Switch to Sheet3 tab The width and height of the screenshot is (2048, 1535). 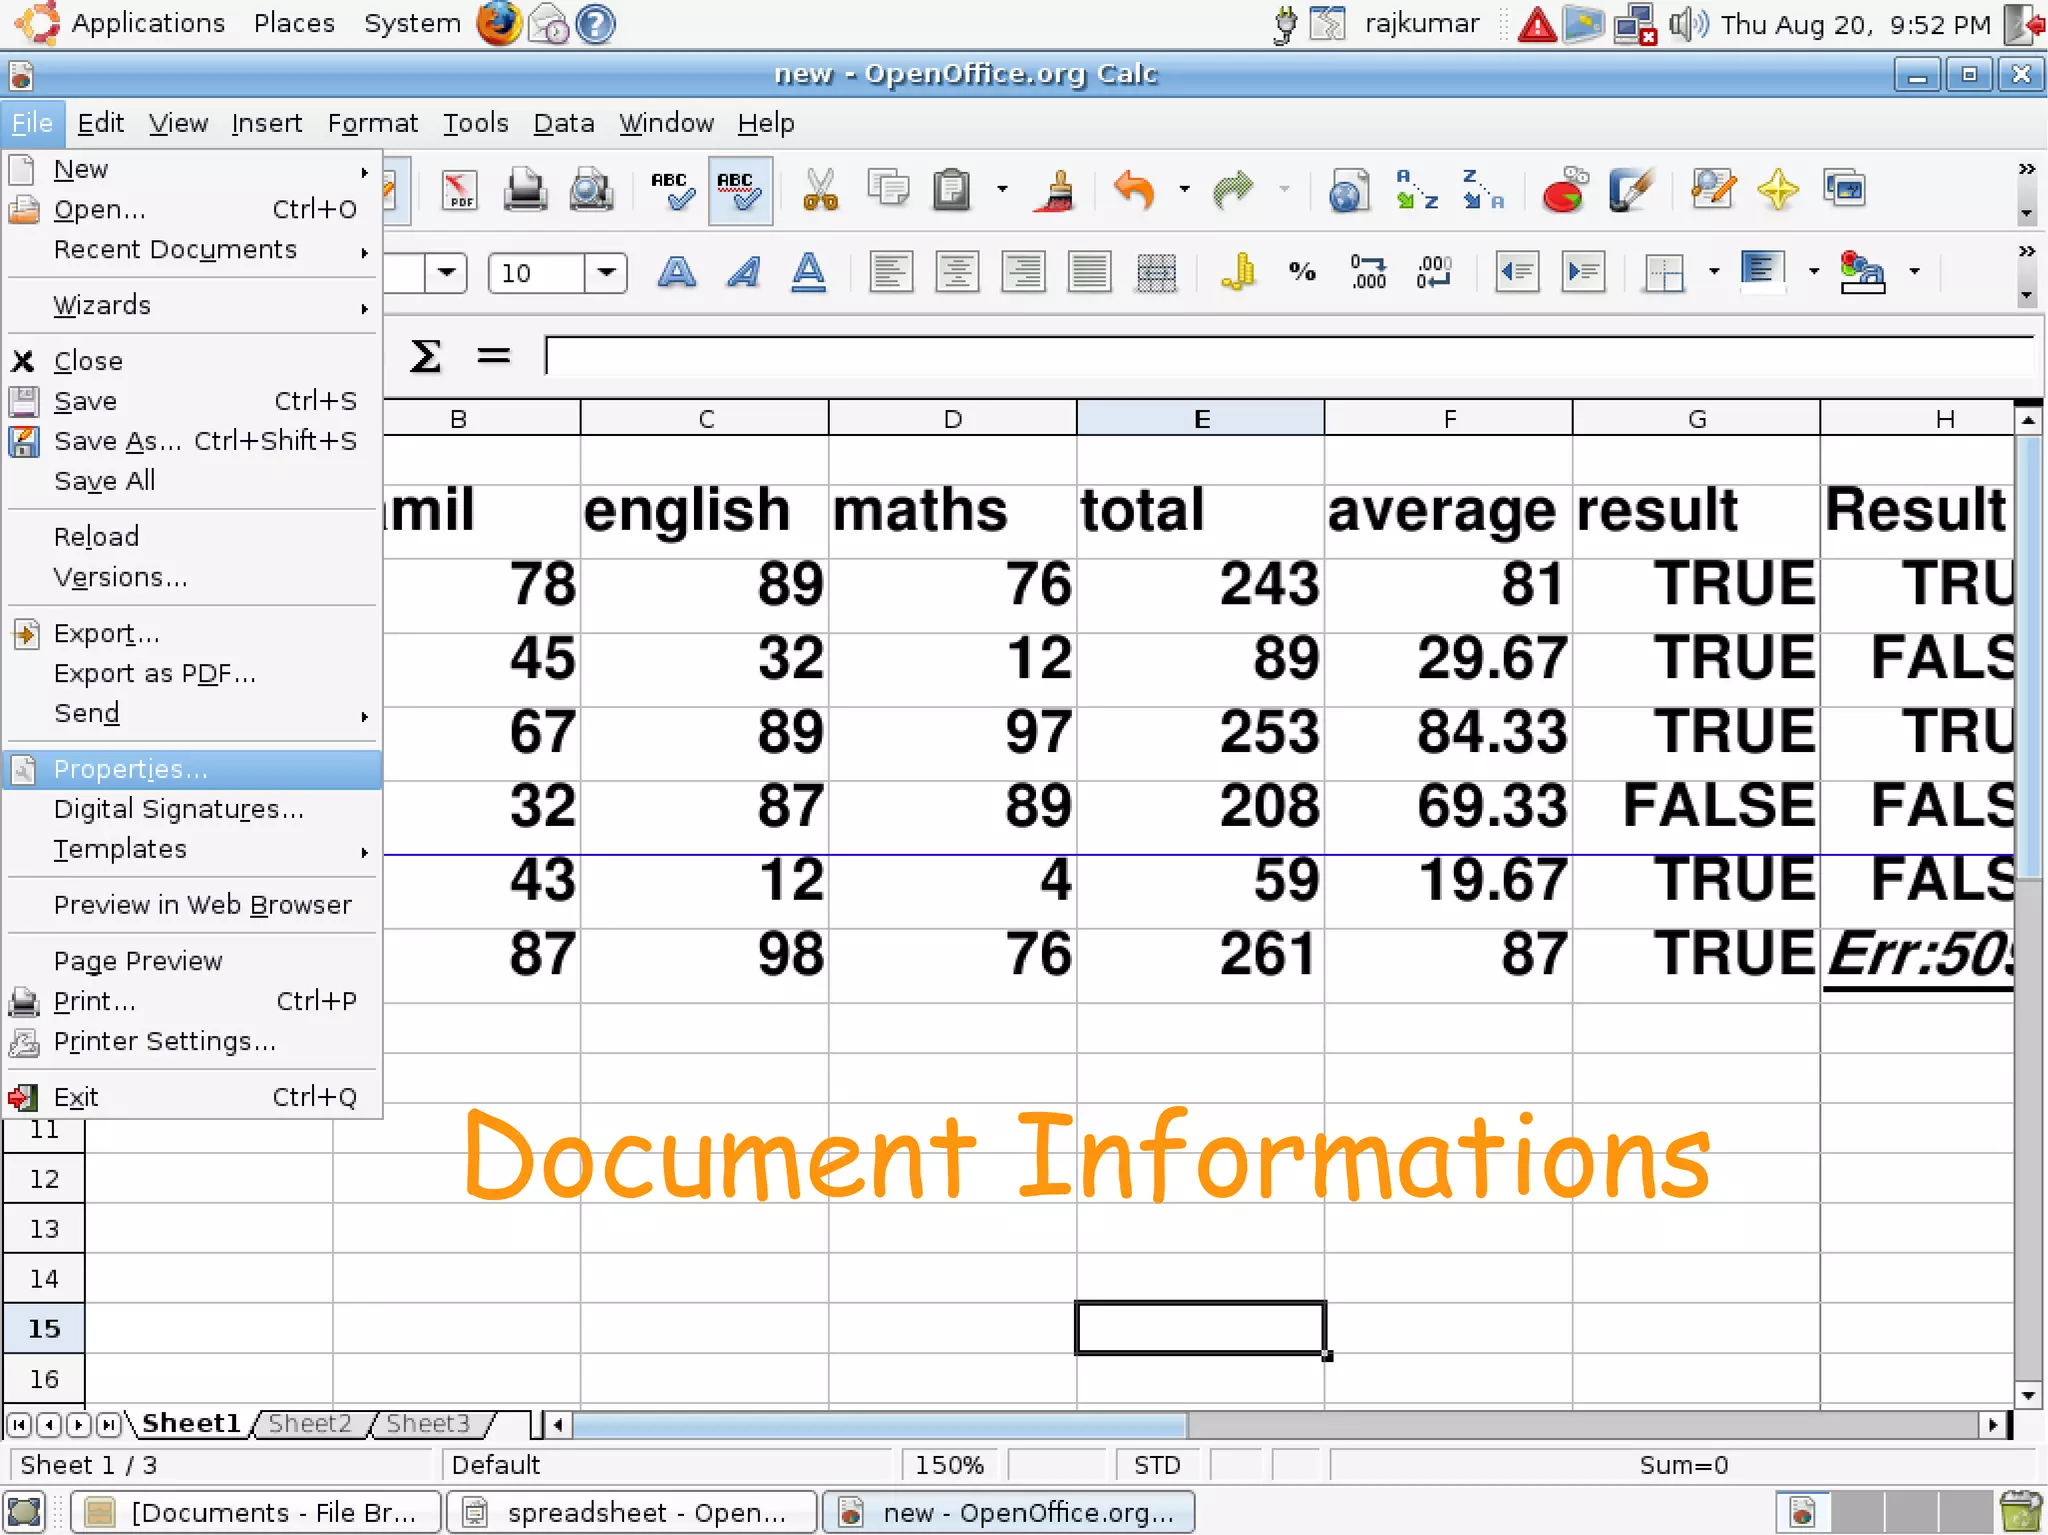coord(428,1423)
